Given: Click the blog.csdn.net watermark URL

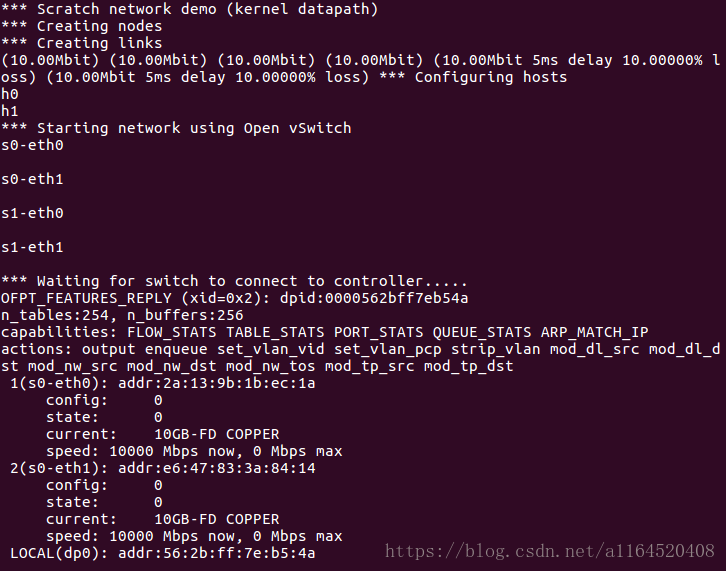Looking at the screenshot, I should [550, 551].
